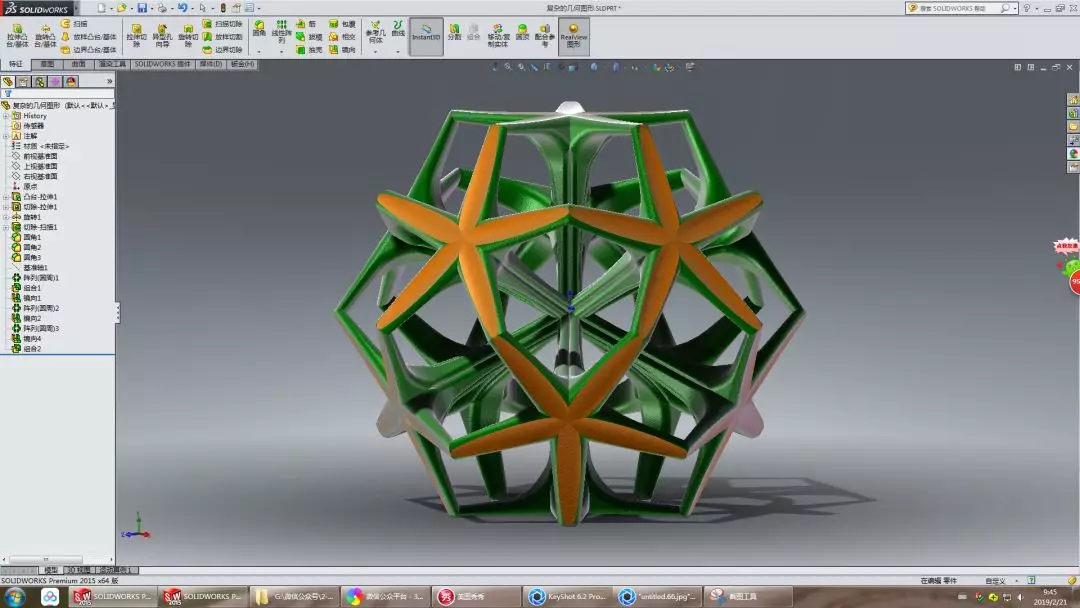
Task: Click the Split (分割) tool
Action: (x=455, y=32)
